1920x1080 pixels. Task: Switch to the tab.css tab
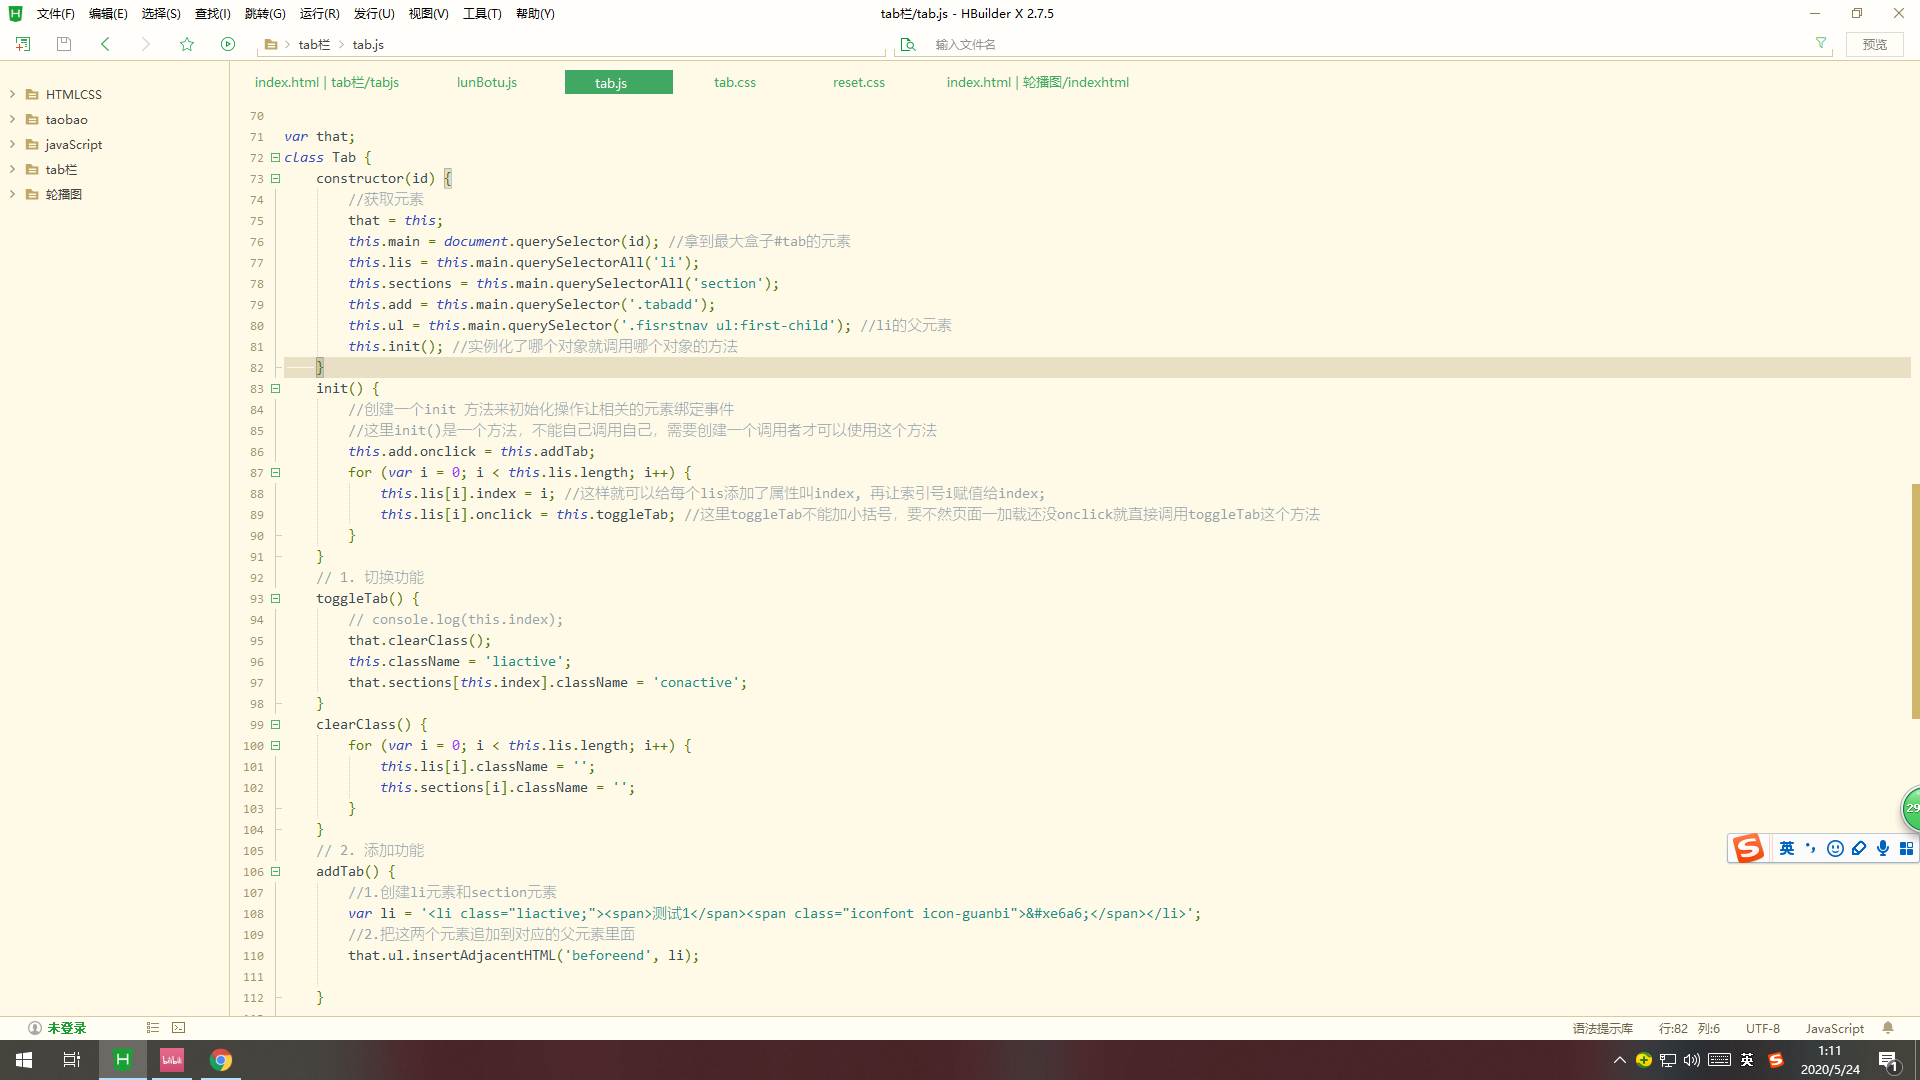pyautogui.click(x=735, y=82)
